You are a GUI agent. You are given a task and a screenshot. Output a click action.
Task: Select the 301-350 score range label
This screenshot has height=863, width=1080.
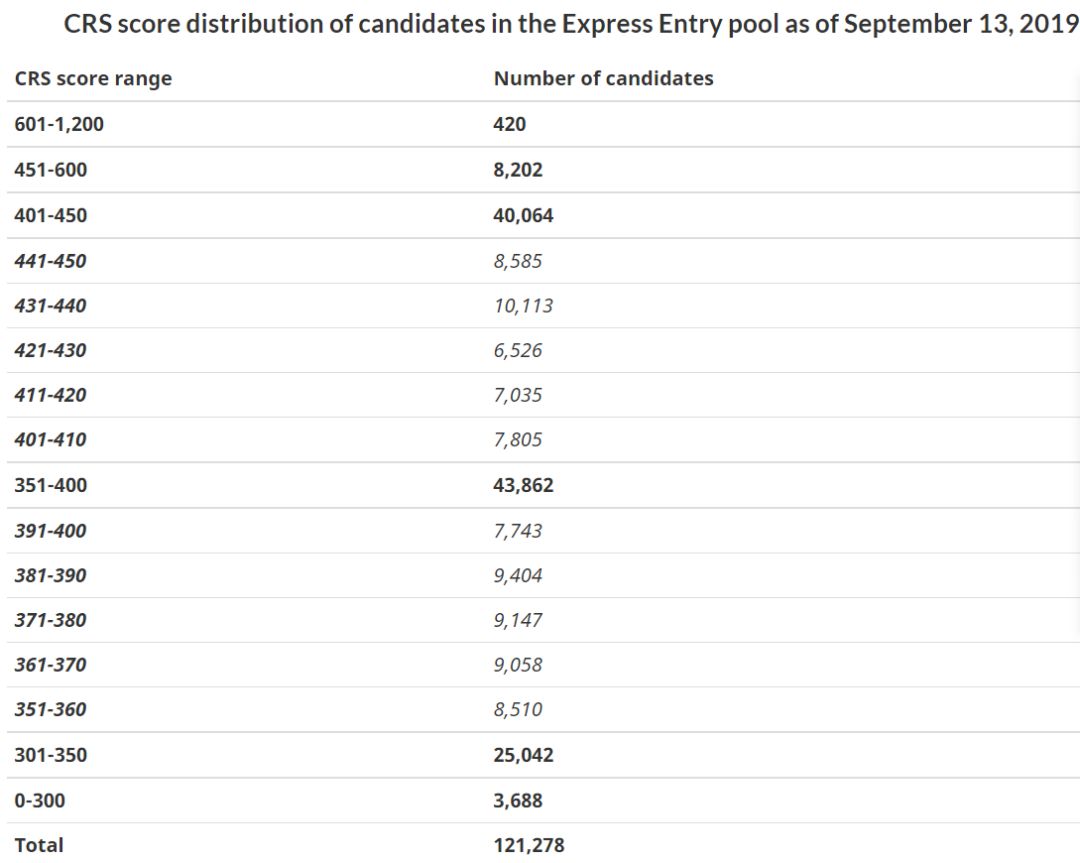(51, 755)
